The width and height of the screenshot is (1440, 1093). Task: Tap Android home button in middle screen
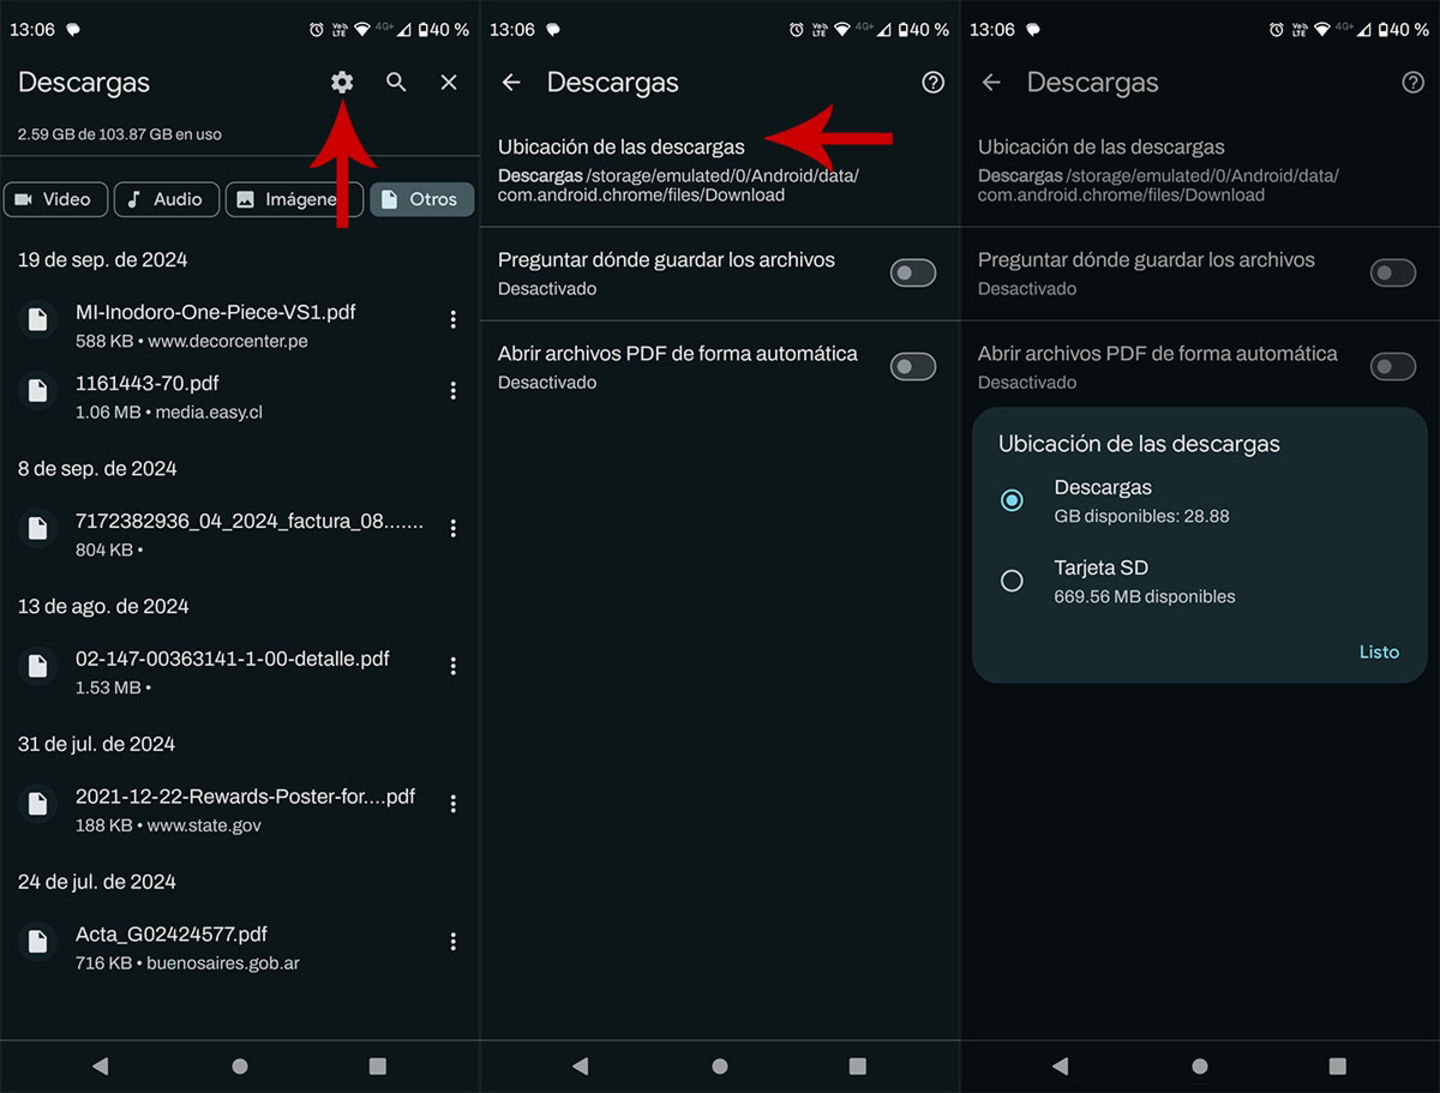click(720, 1066)
